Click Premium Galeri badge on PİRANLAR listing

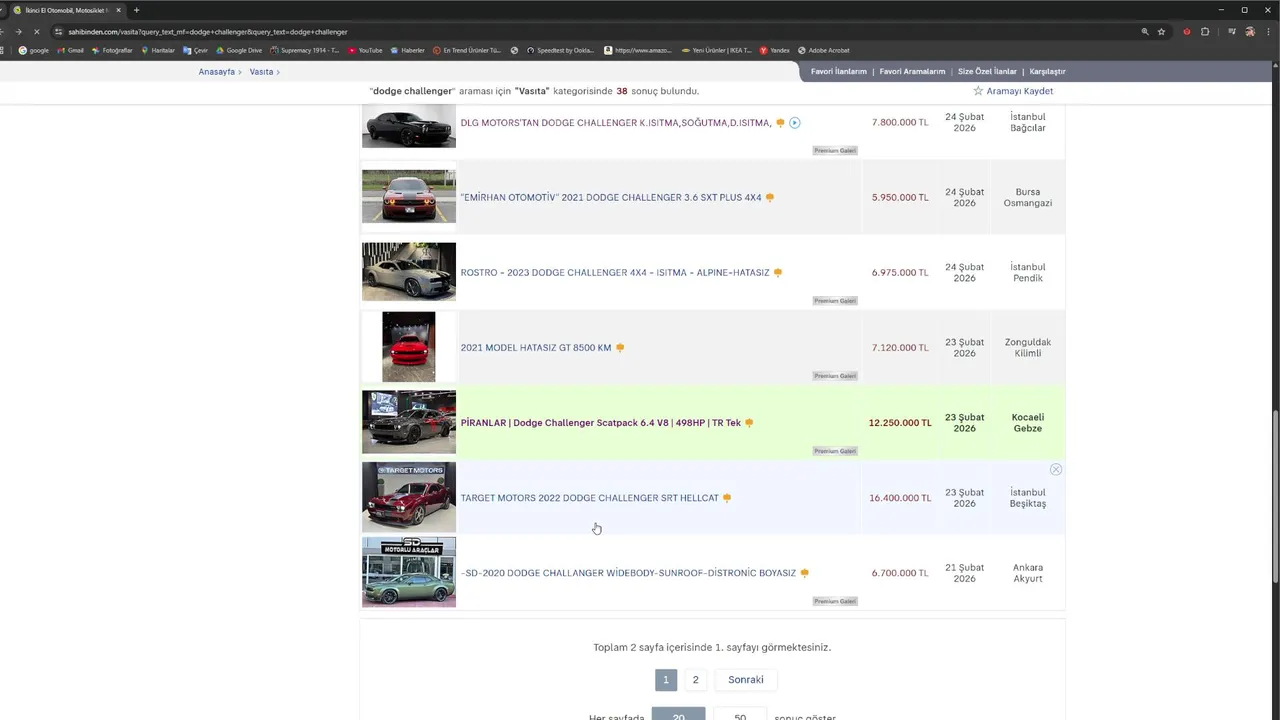pyautogui.click(x=835, y=451)
